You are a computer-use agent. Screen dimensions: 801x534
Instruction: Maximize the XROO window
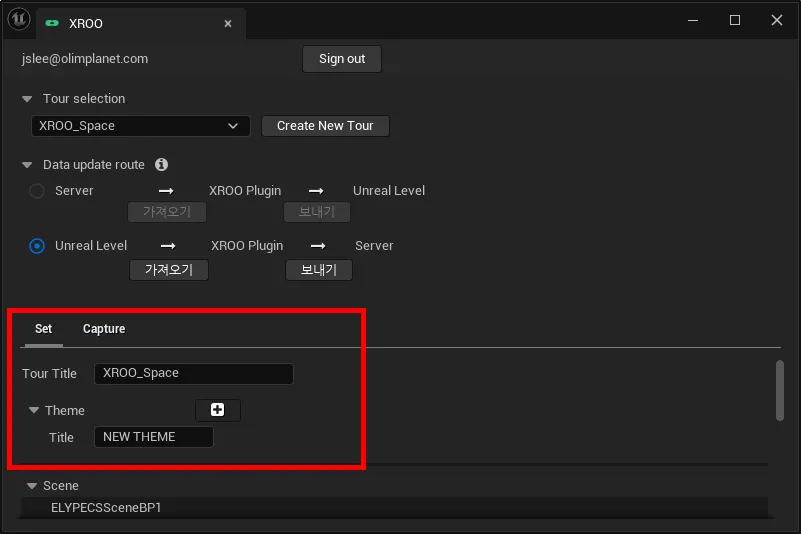pyautogui.click(x=735, y=20)
